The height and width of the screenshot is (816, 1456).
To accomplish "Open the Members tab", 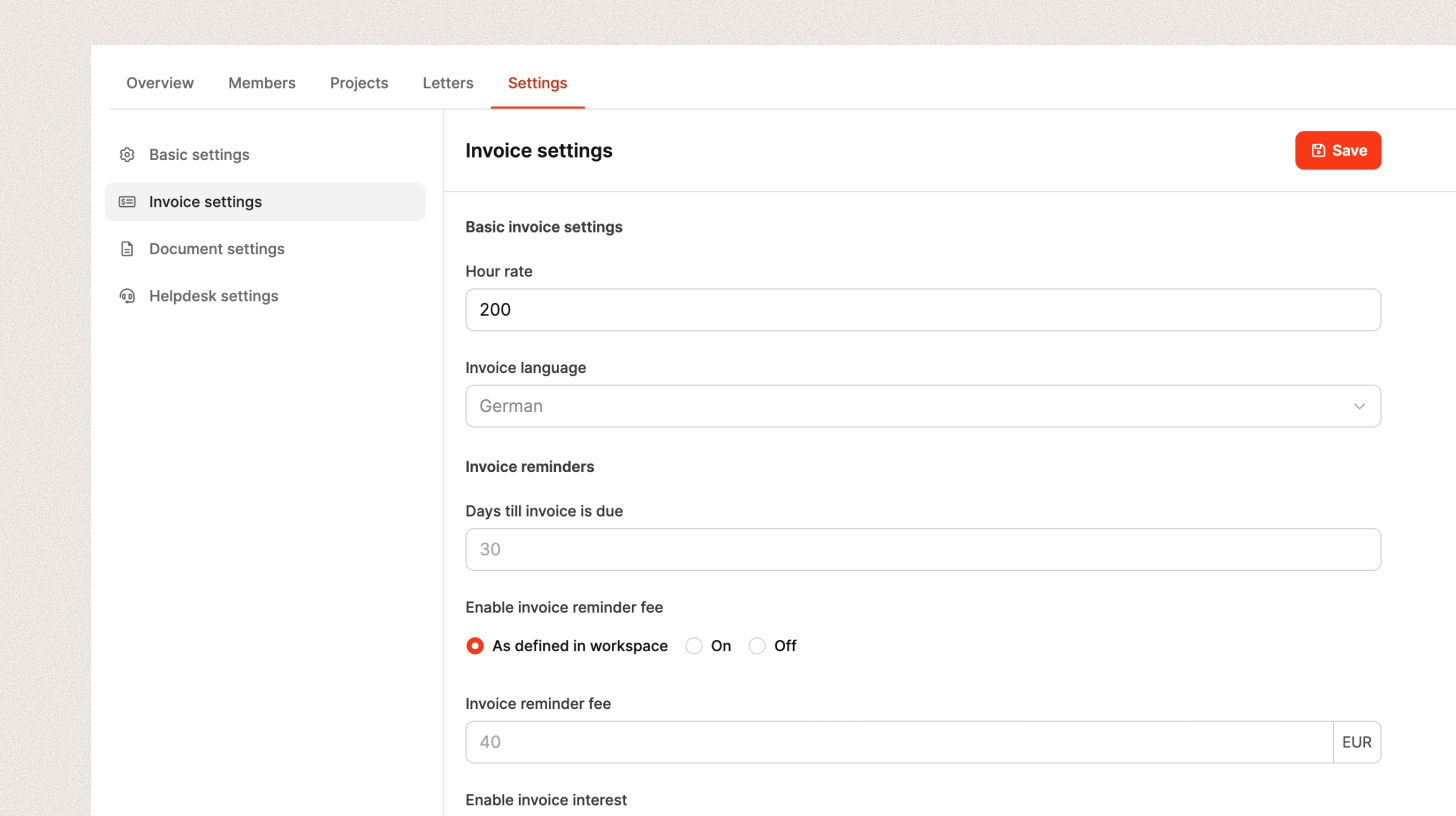I will [x=262, y=83].
